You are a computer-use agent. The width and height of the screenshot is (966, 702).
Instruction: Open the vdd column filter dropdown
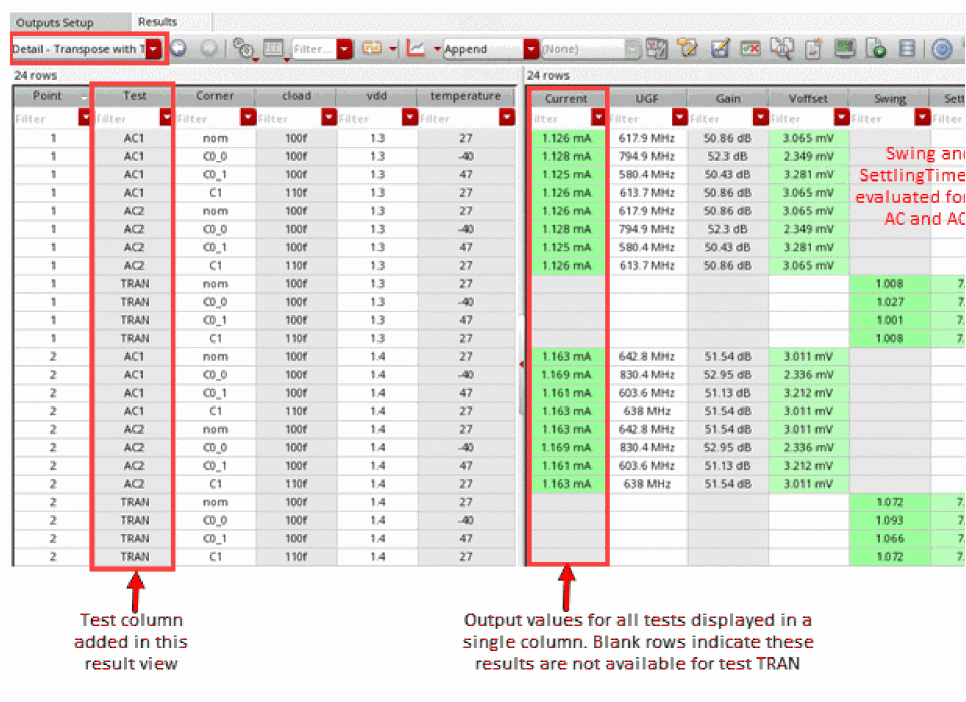(410, 117)
